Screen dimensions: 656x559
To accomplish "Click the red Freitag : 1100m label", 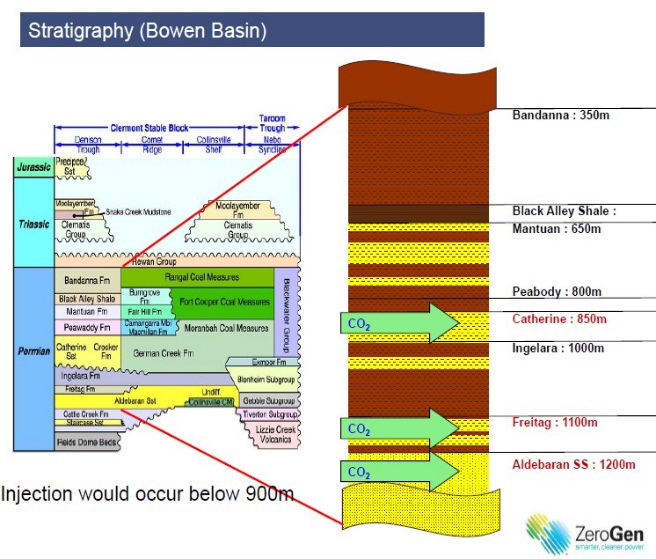I will pyautogui.click(x=555, y=422).
